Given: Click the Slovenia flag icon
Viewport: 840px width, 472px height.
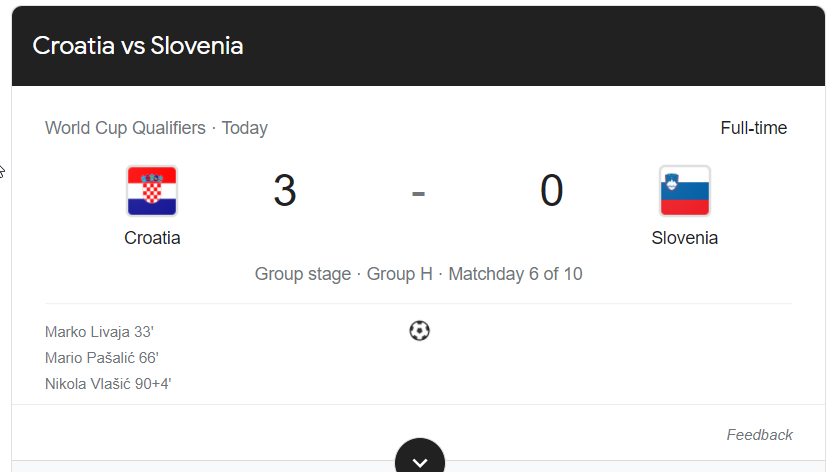Looking at the screenshot, I should [685, 191].
